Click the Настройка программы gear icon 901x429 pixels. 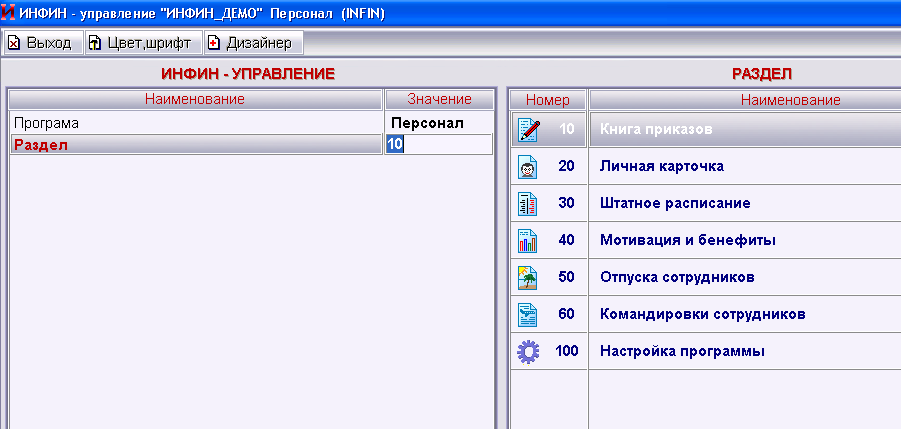tap(527, 351)
